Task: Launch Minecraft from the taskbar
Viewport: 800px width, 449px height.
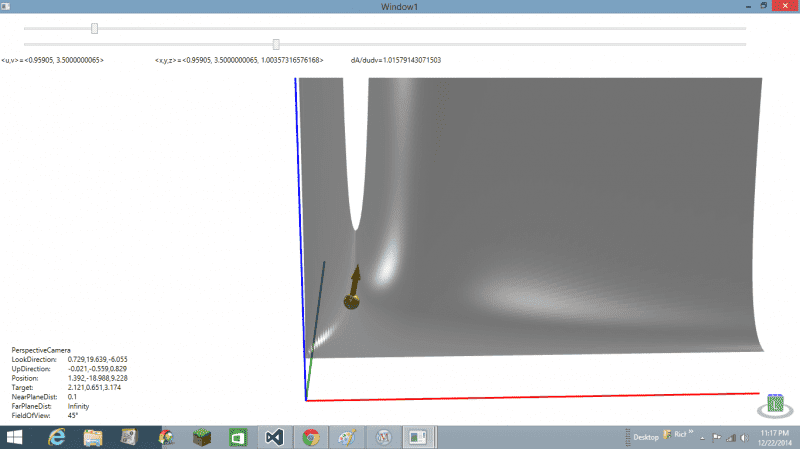Action: click(x=204, y=437)
